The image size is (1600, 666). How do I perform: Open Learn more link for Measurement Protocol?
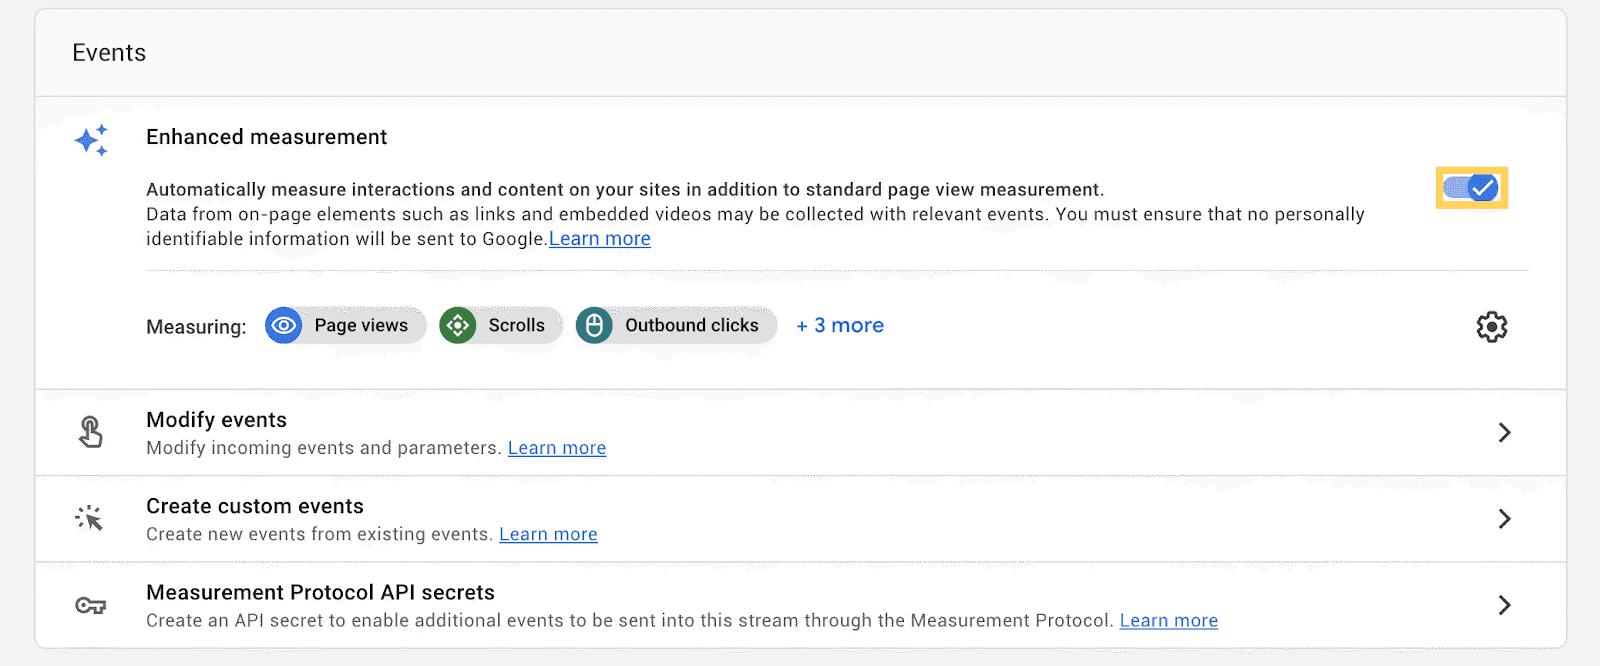(x=1168, y=621)
